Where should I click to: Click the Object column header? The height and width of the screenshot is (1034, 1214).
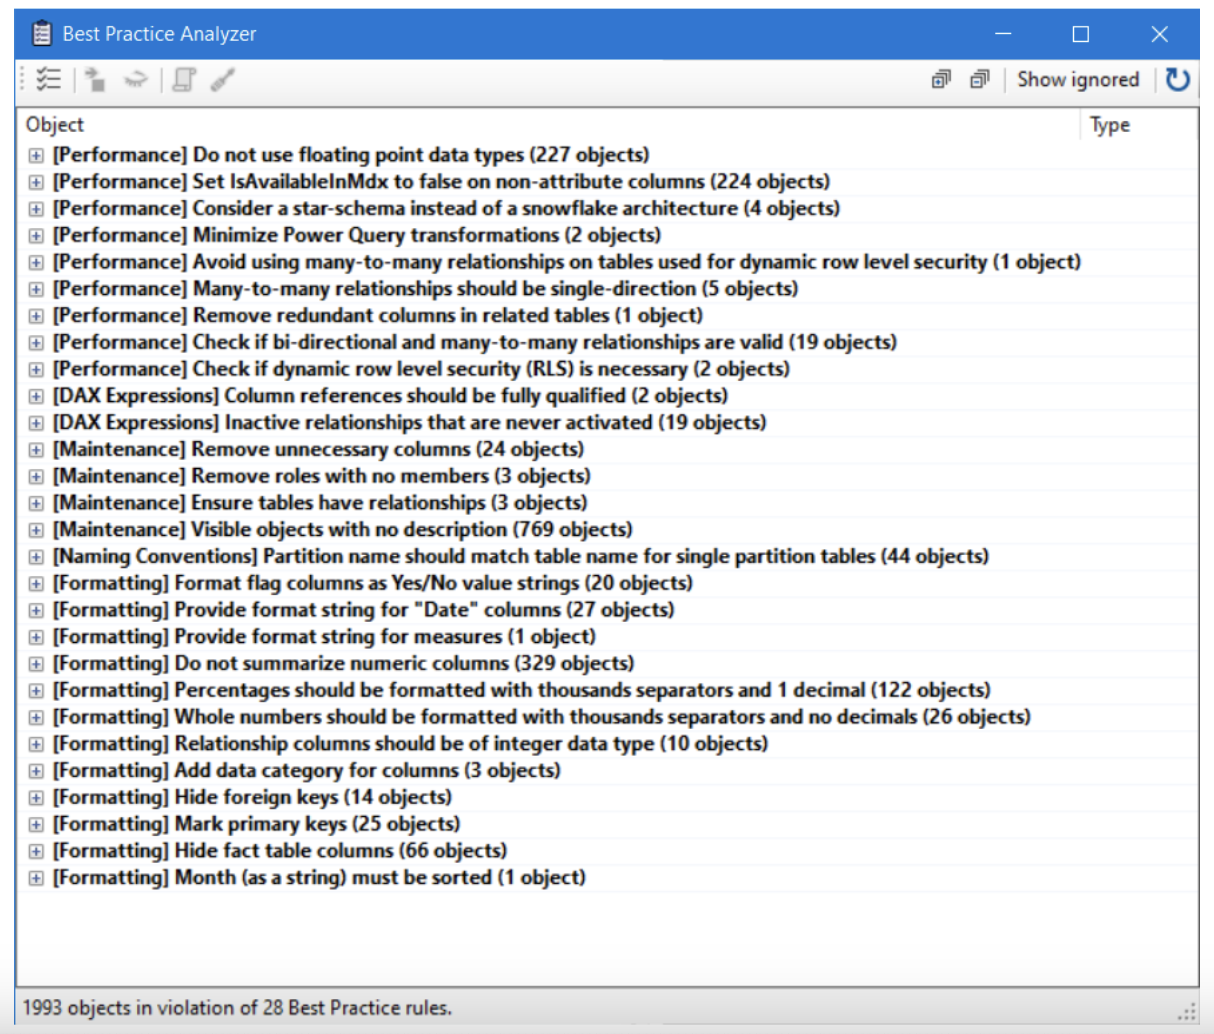[55, 125]
